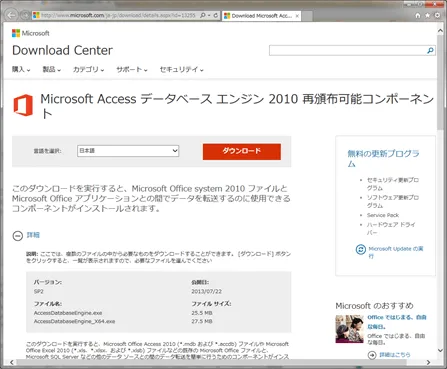The width and height of the screenshot is (447, 369).
Task: Open the 日本語 language dropdown
Action: [x=128, y=151]
